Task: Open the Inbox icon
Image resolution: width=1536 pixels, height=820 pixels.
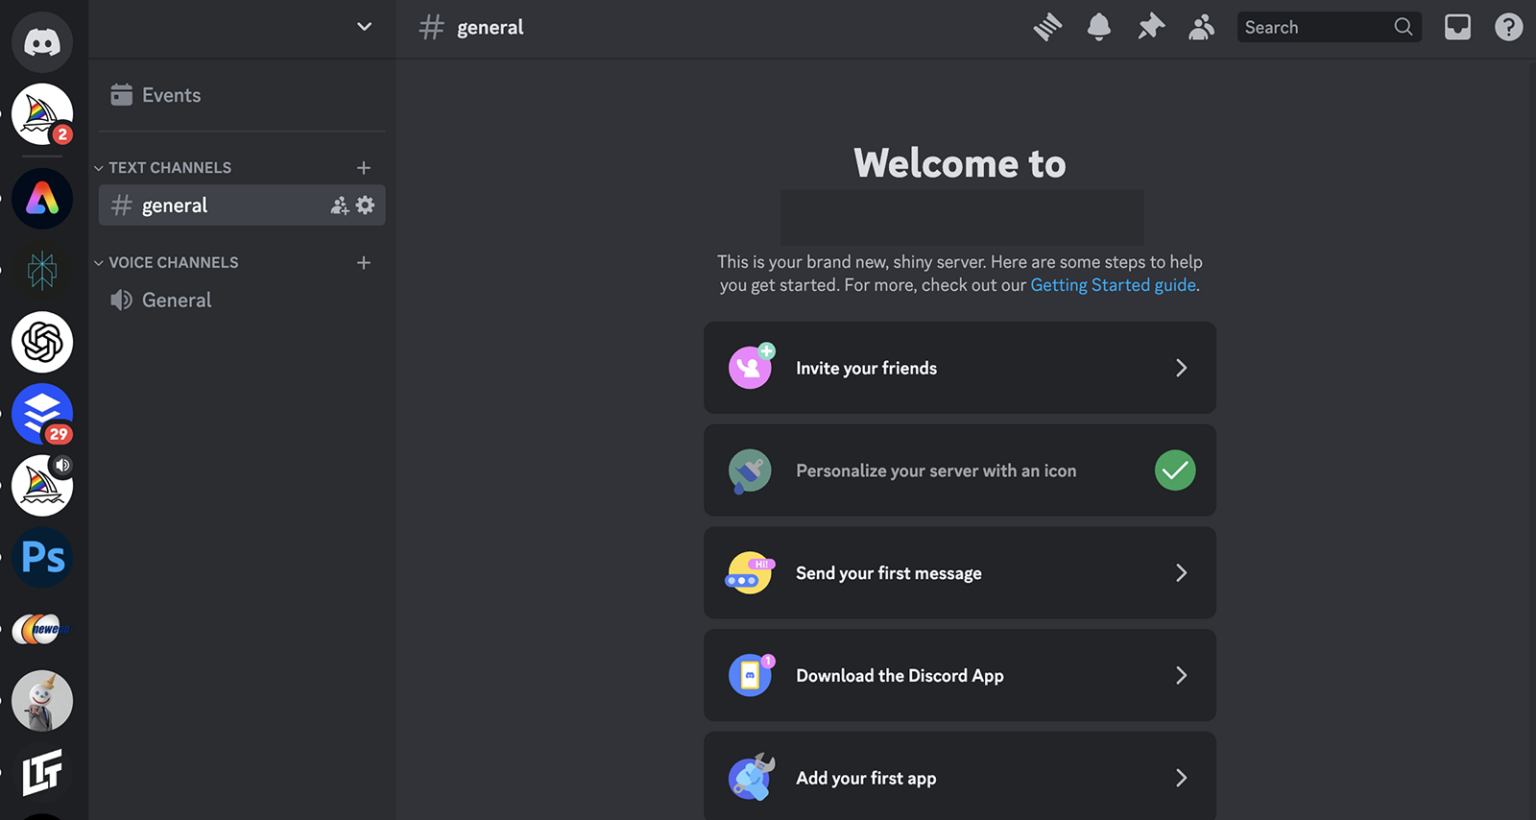Action: pyautogui.click(x=1457, y=27)
